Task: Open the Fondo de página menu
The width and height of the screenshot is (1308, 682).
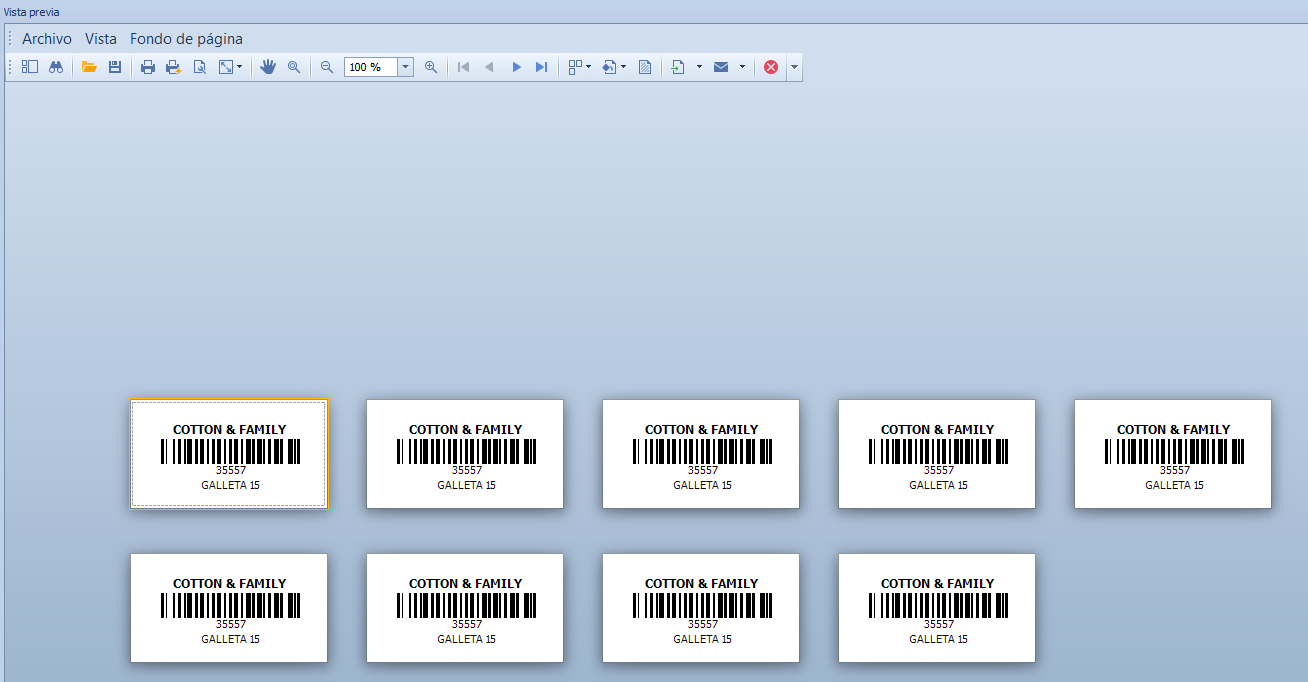Action: point(186,39)
